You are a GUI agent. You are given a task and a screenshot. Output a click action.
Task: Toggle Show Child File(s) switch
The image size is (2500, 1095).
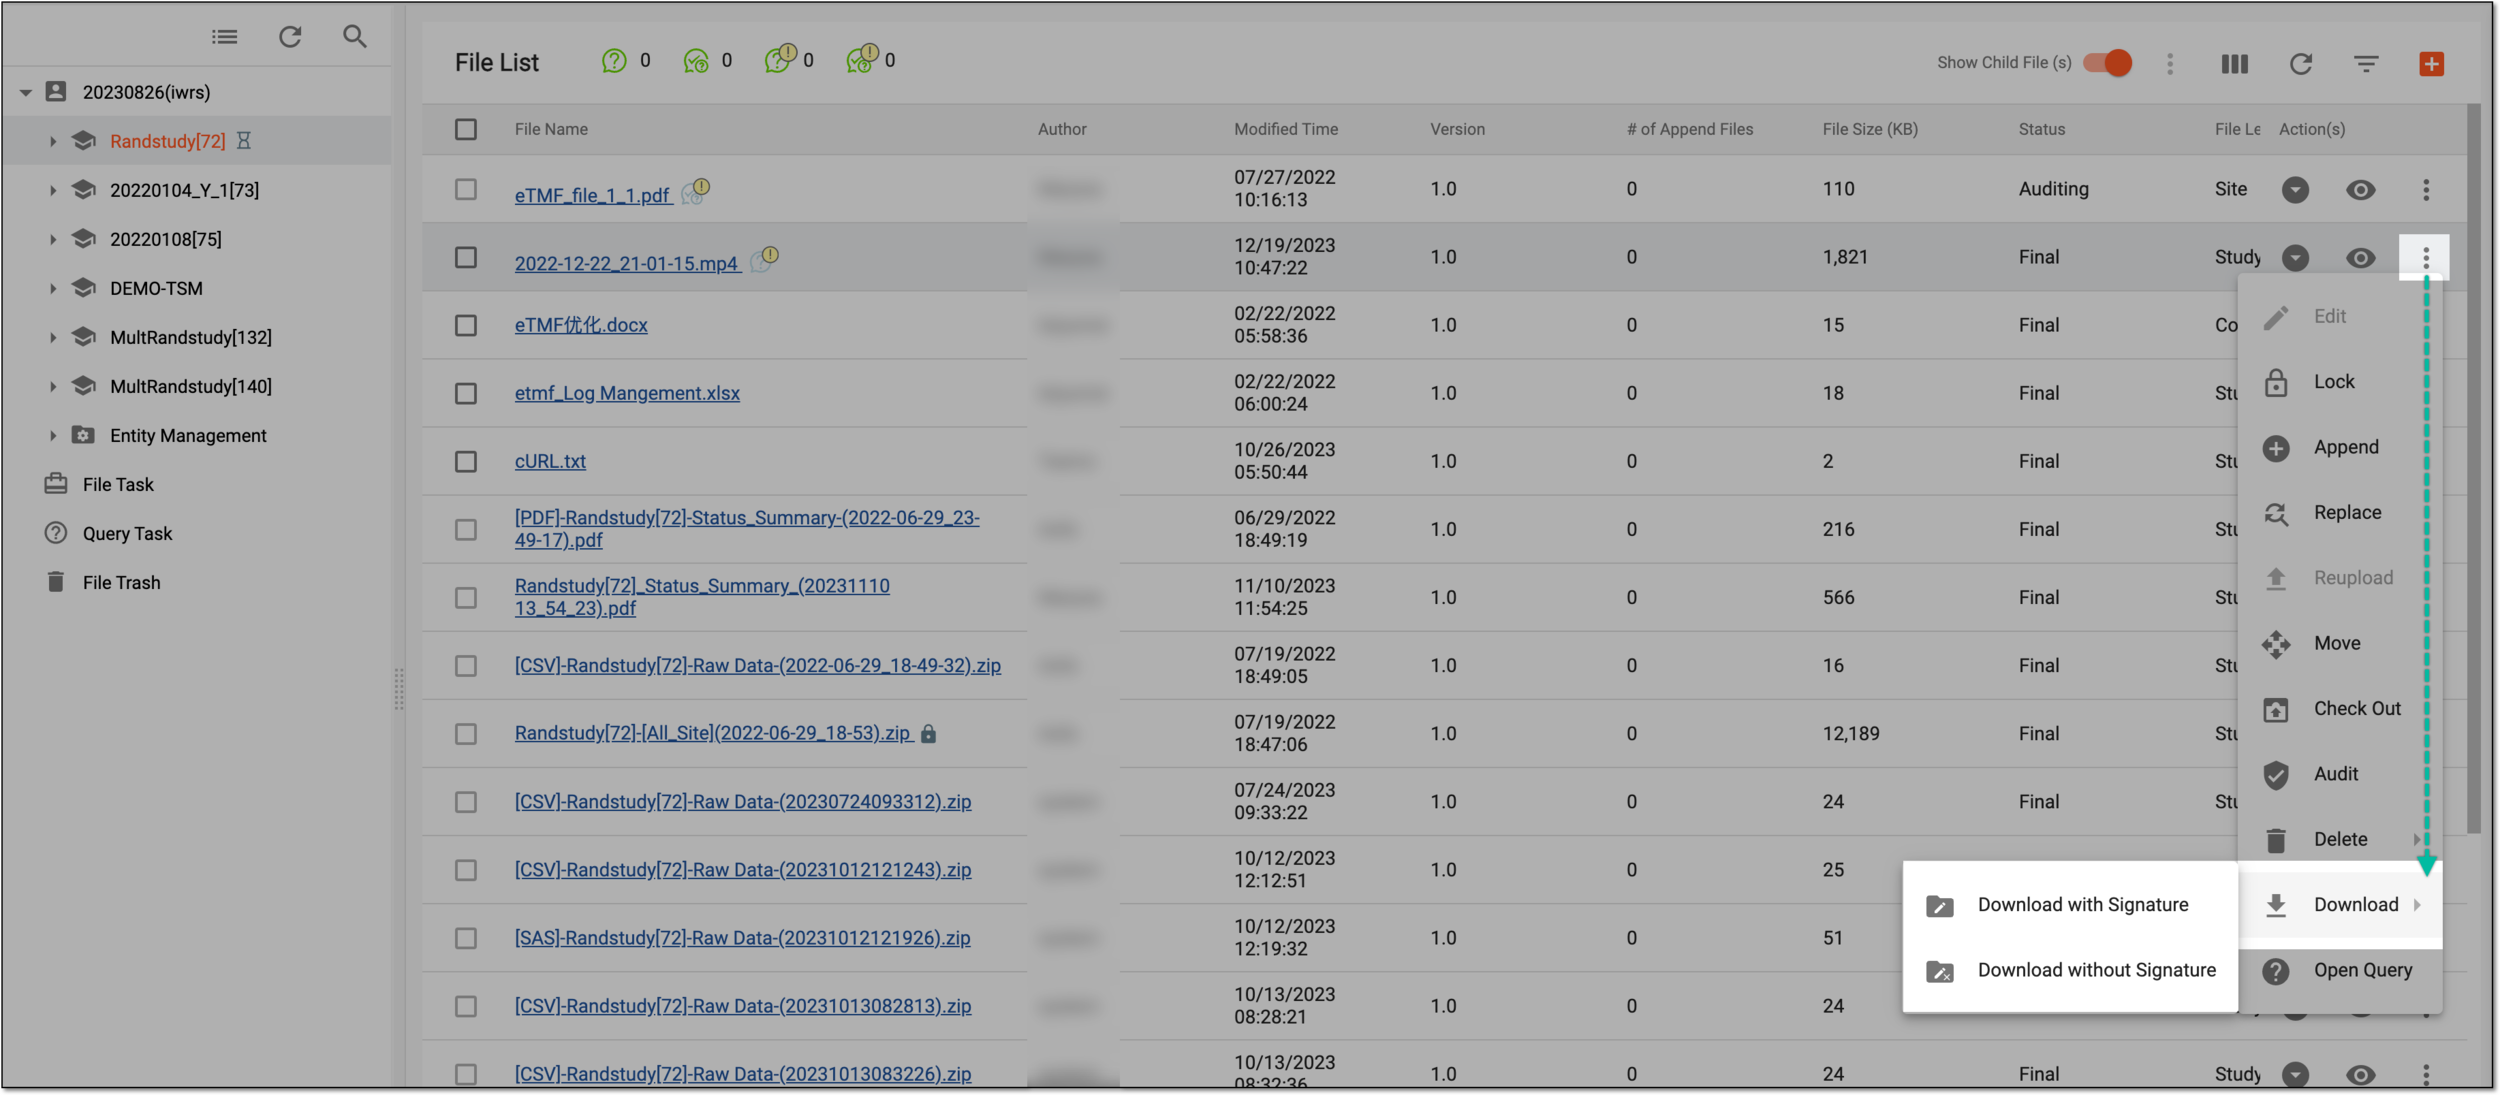pyautogui.click(x=2108, y=63)
